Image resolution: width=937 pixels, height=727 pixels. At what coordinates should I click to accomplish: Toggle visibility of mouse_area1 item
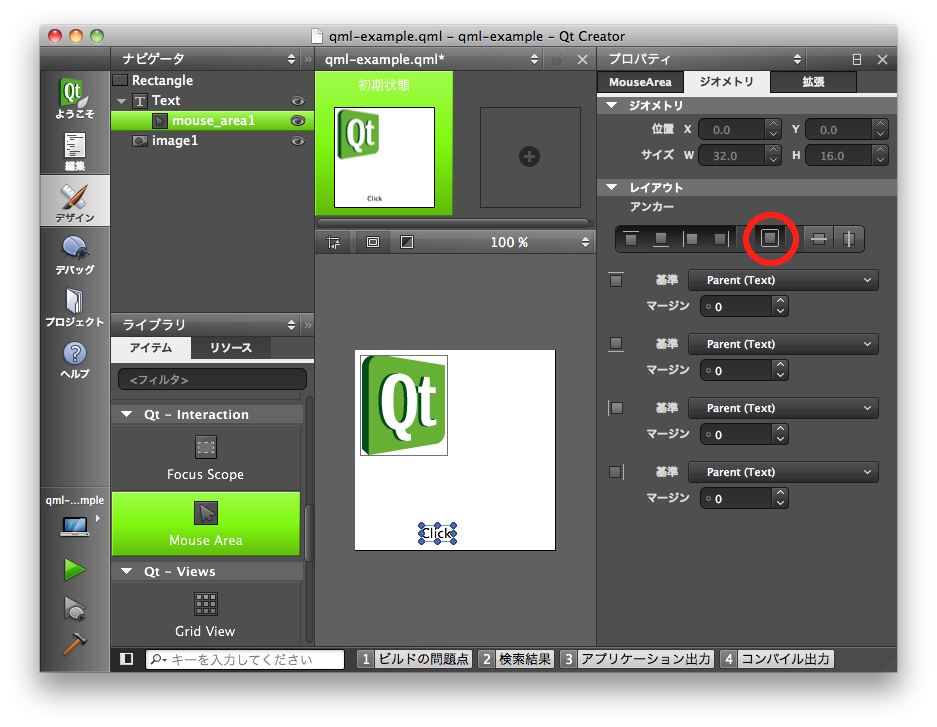(297, 121)
